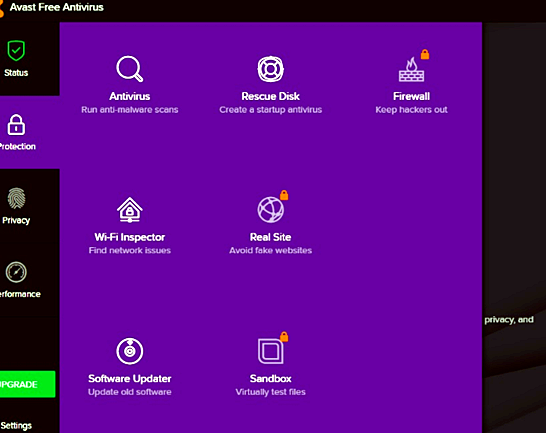
Task: Click the Avast Free Antivirus title
Action: pos(56,7)
